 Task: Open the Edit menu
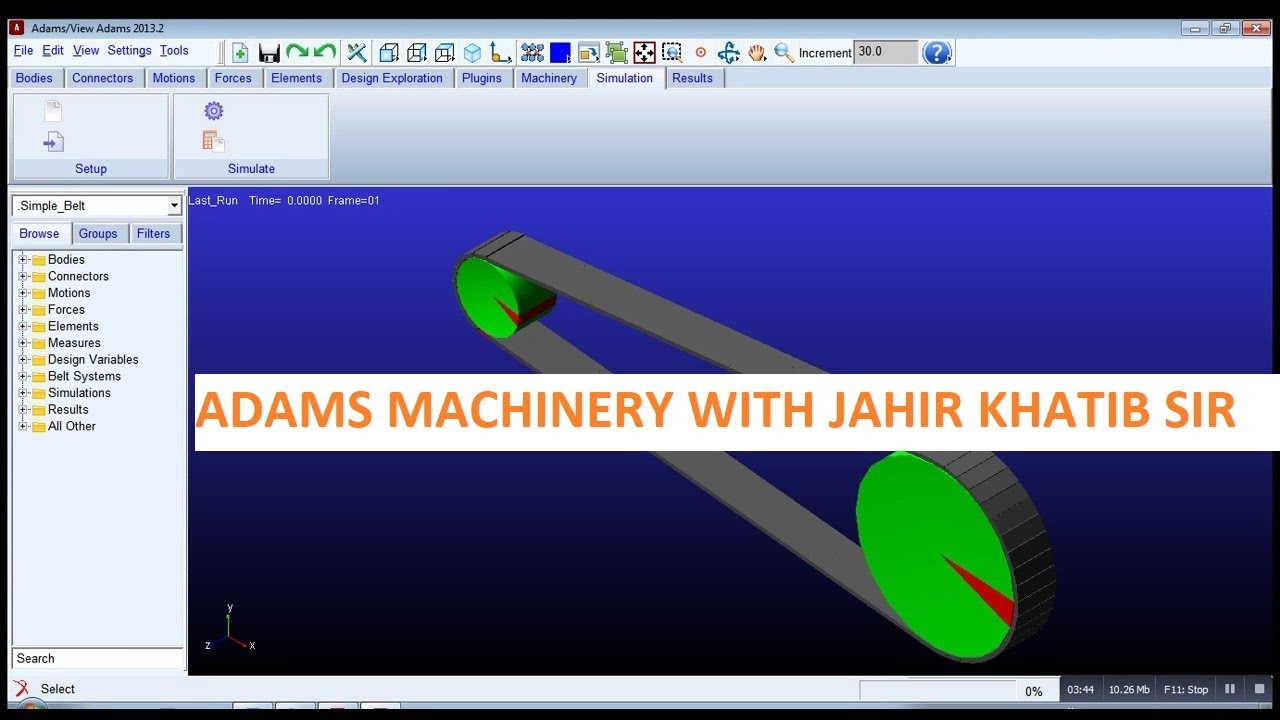tap(53, 50)
